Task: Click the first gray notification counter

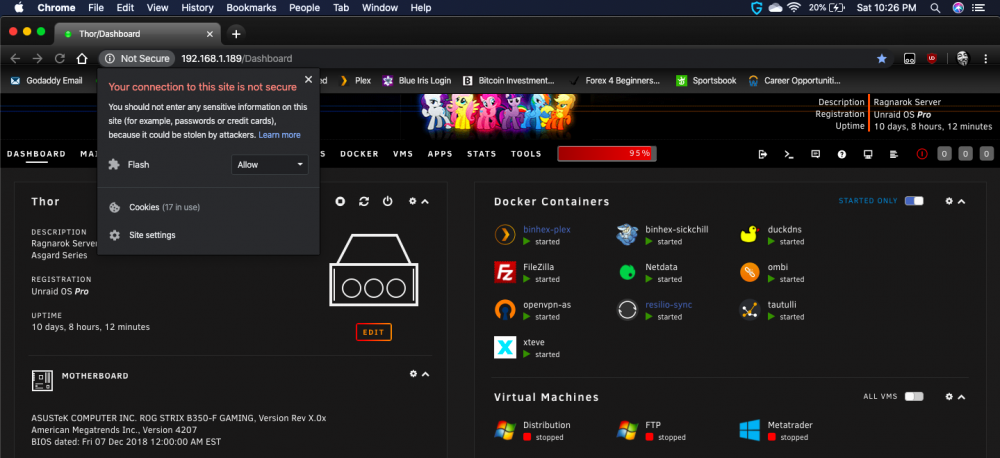Action: coord(945,154)
